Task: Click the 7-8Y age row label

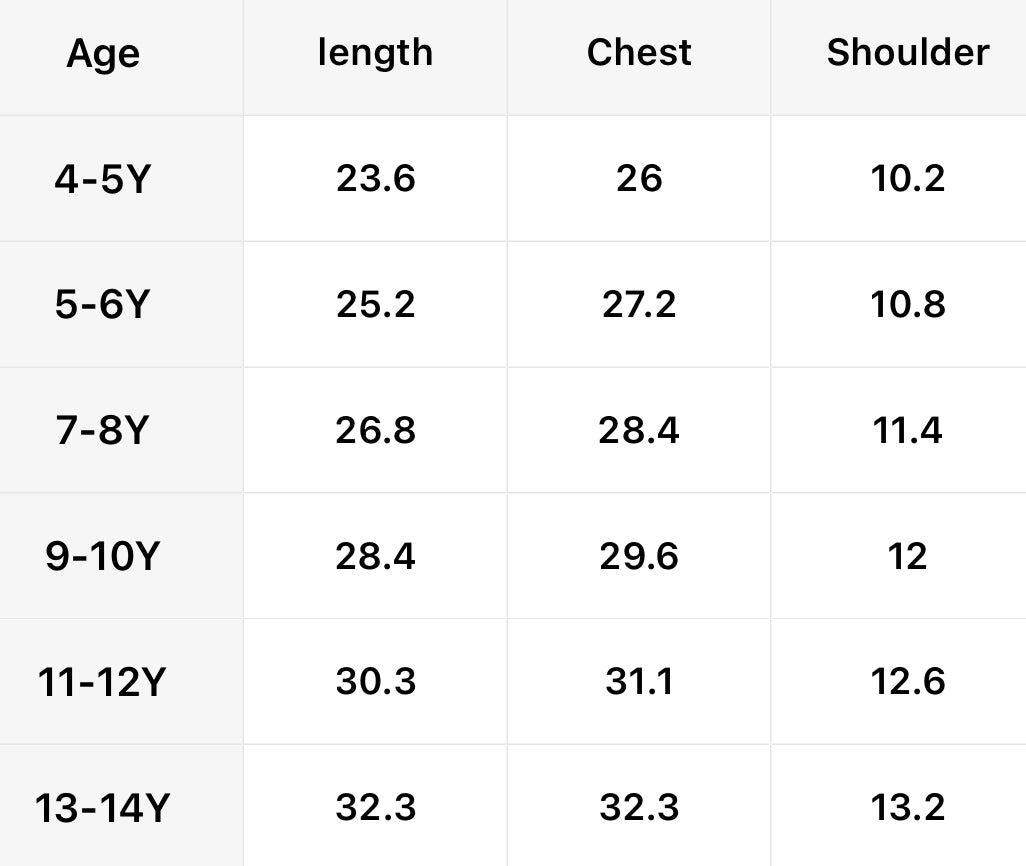Action: point(102,432)
